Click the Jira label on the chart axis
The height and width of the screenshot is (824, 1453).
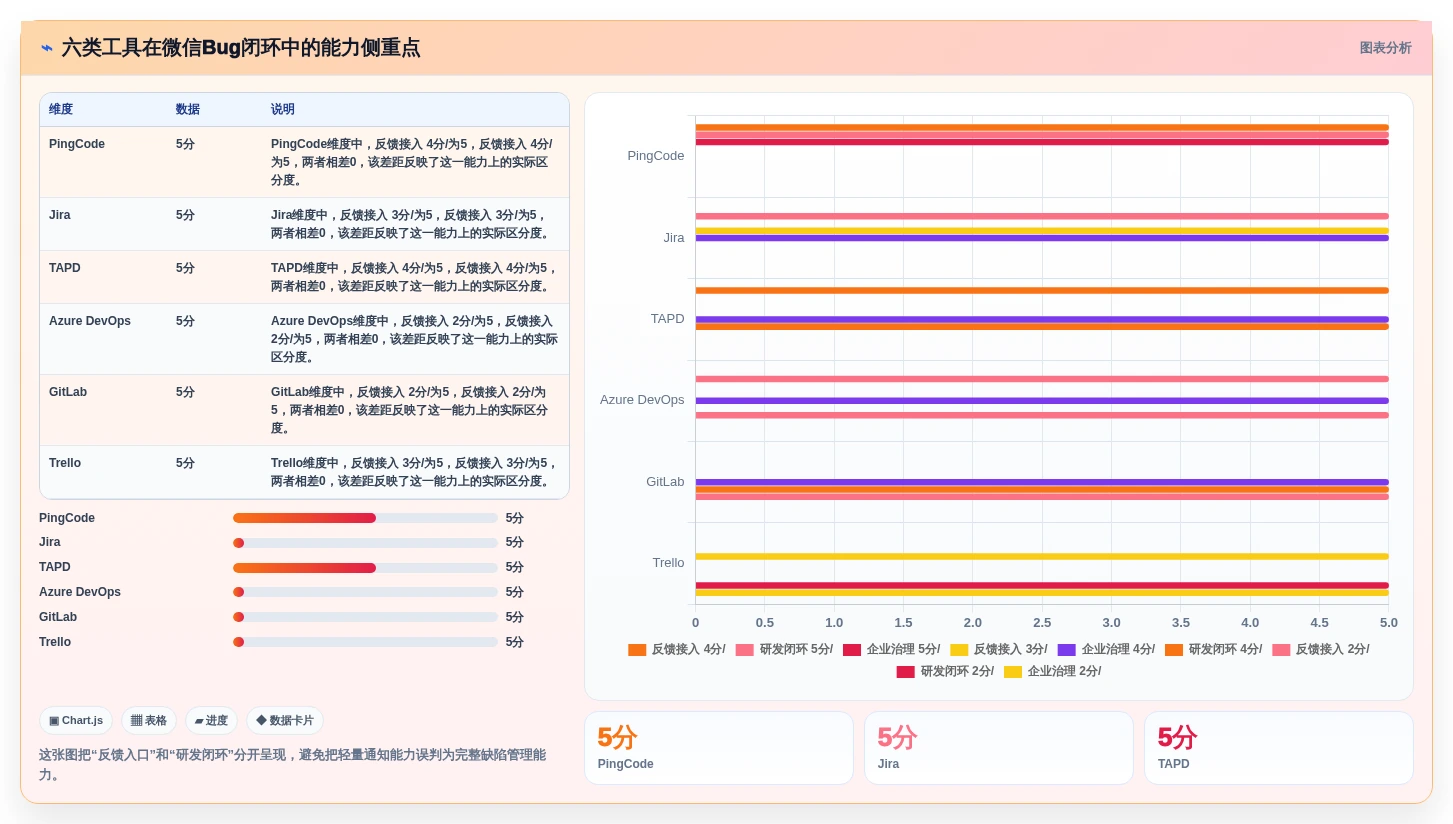(674, 238)
